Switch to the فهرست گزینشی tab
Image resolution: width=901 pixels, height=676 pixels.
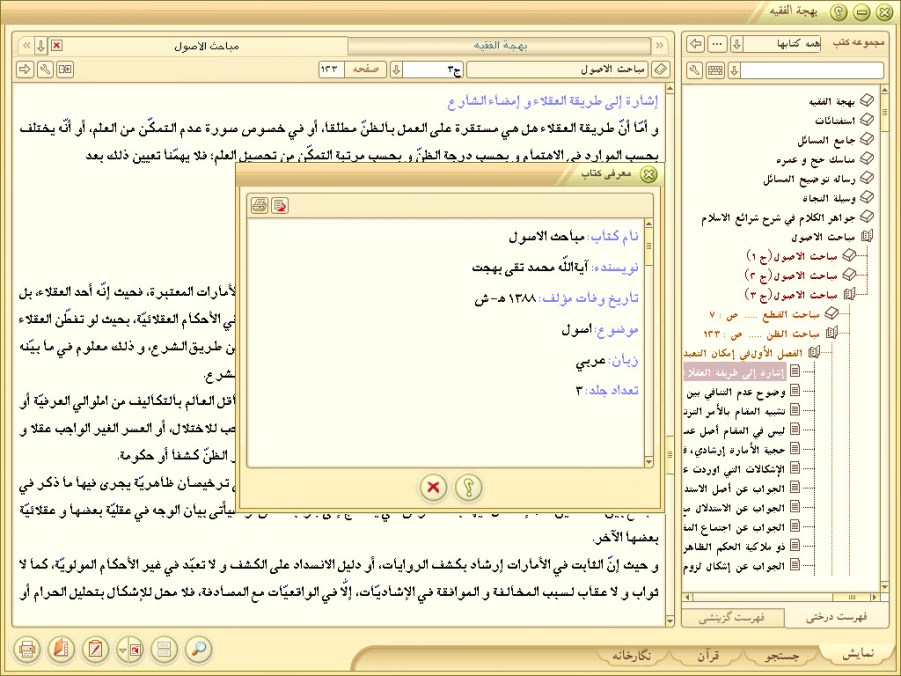733,618
